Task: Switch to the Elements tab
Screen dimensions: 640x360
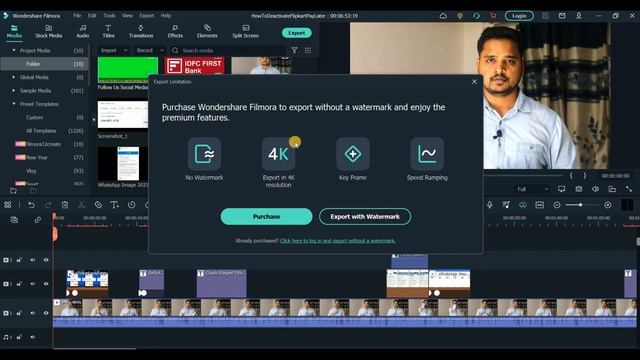Action: tap(207, 31)
